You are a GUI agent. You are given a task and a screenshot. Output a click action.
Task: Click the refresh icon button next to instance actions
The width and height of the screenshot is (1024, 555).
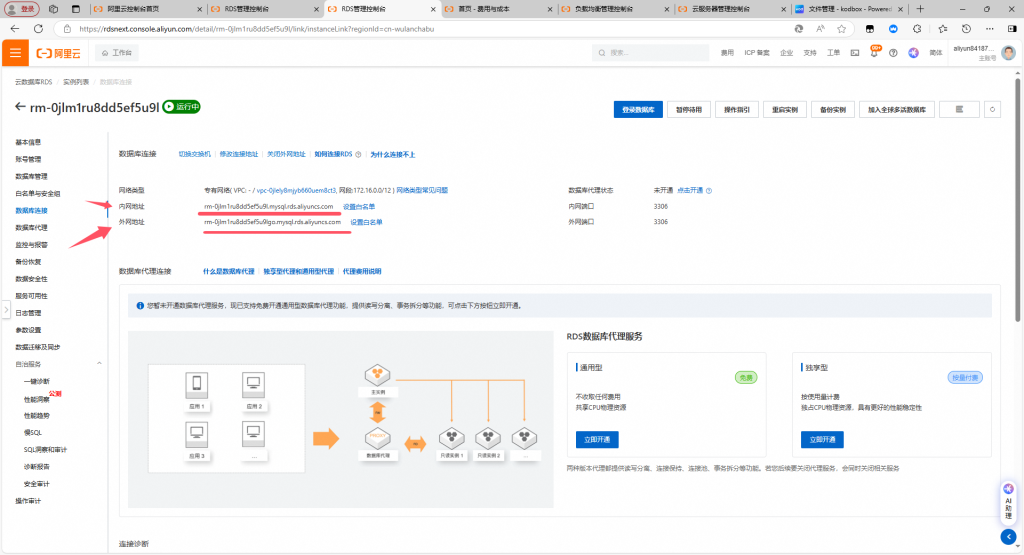992,109
